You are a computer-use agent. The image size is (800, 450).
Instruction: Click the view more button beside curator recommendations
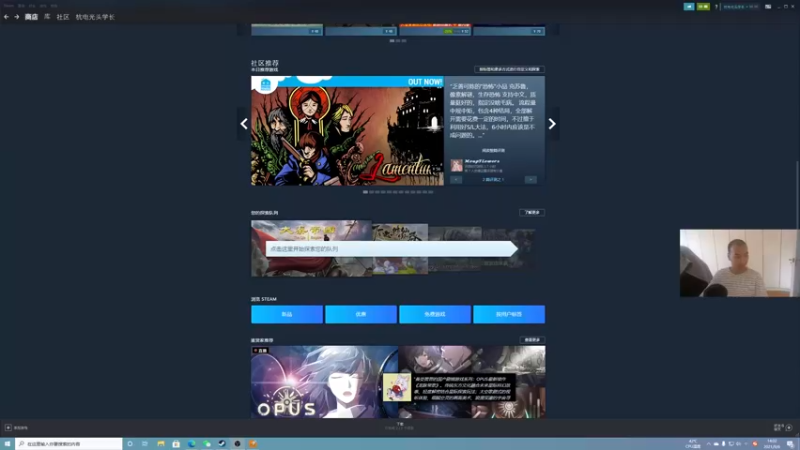532,340
